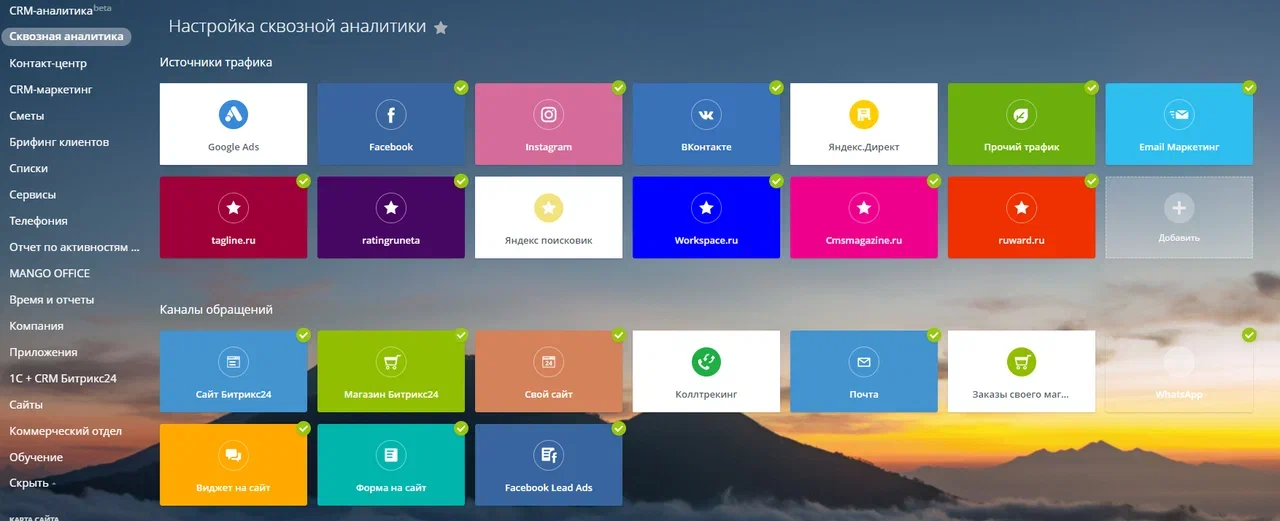Go to Списки in the sidebar

pos(29,168)
